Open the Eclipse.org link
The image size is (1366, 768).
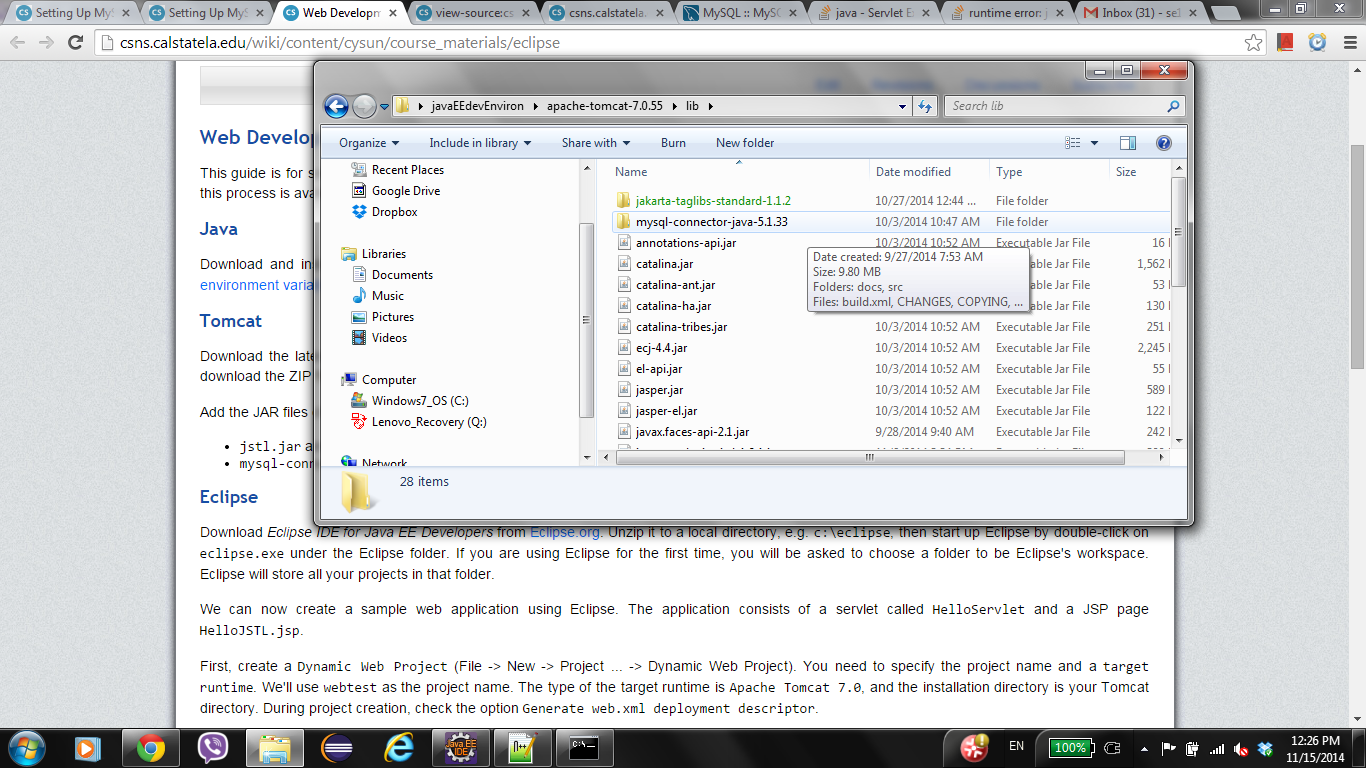(x=565, y=532)
